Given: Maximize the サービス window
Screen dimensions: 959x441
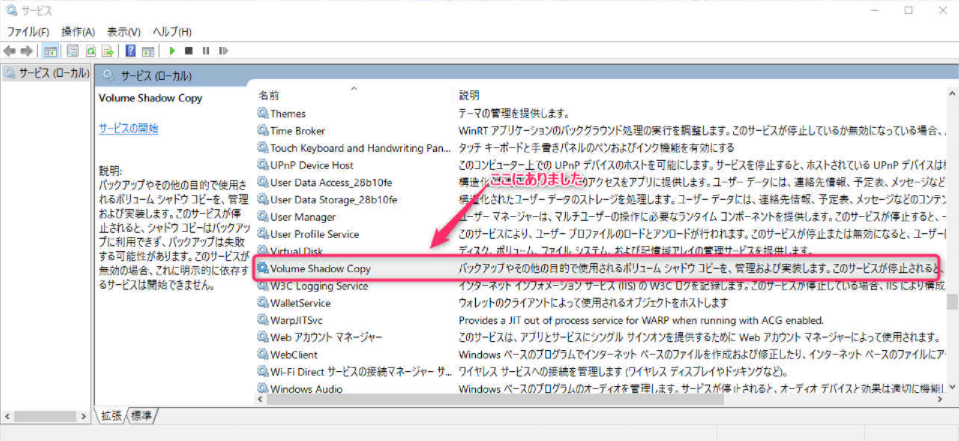Looking at the screenshot, I should pos(909,10).
